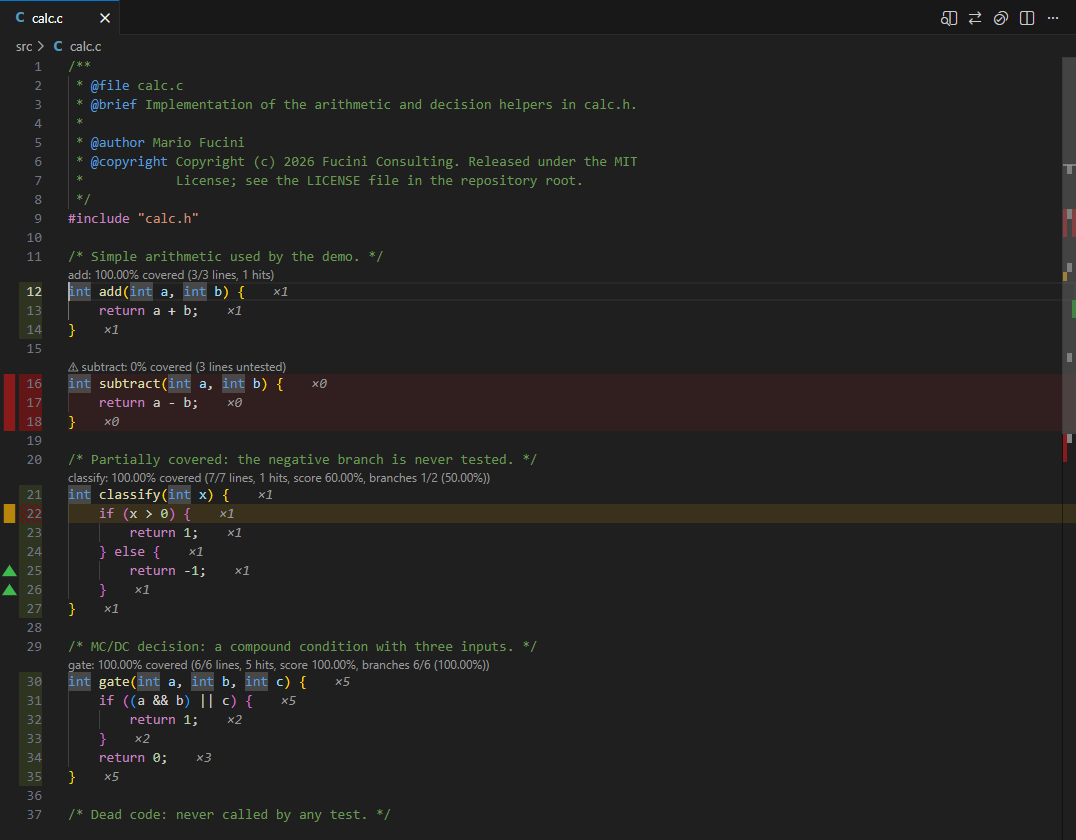Viewport: 1076px width, 840px height.
Task: Click the double-circle checkmark coverage icon
Action: [x=1001, y=19]
